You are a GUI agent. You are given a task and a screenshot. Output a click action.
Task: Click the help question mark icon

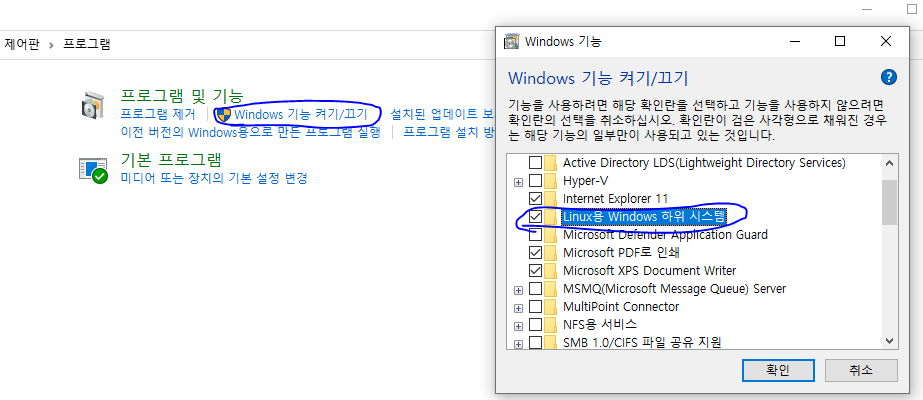click(x=887, y=77)
